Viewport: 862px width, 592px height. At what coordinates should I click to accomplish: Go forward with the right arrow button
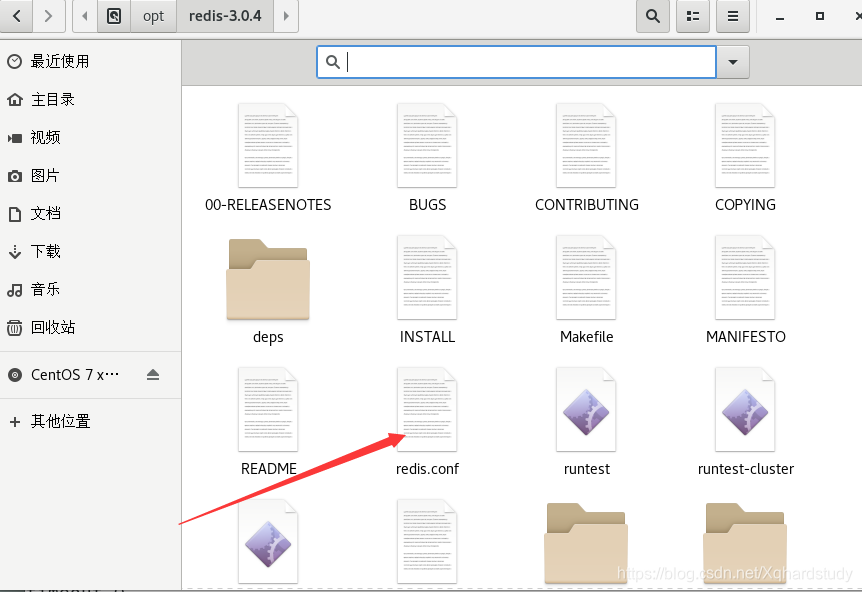click(x=49, y=16)
